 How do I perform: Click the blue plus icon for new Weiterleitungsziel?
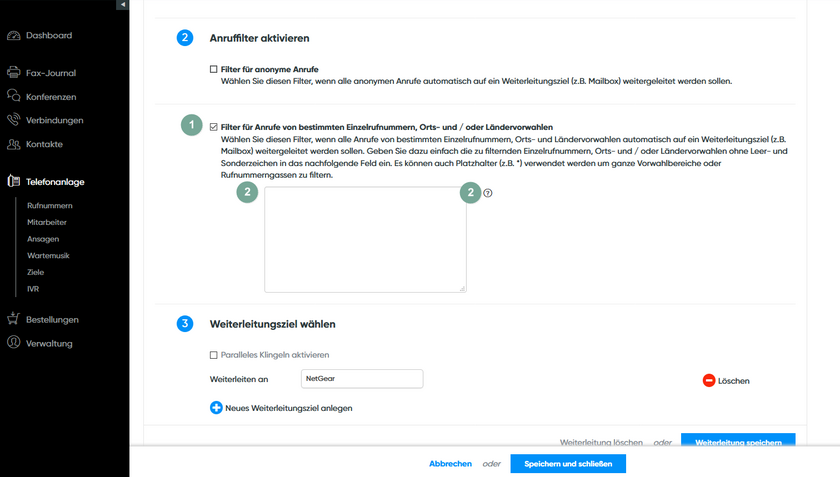point(216,408)
